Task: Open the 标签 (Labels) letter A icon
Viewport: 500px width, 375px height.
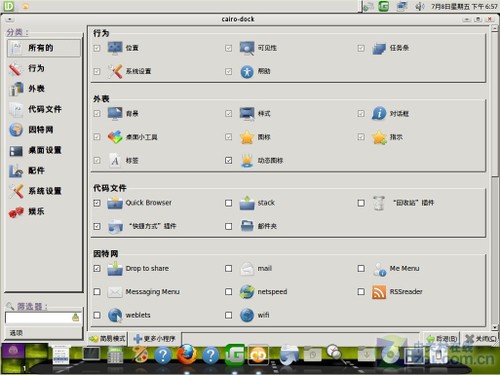Action: click(x=115, y=161)
